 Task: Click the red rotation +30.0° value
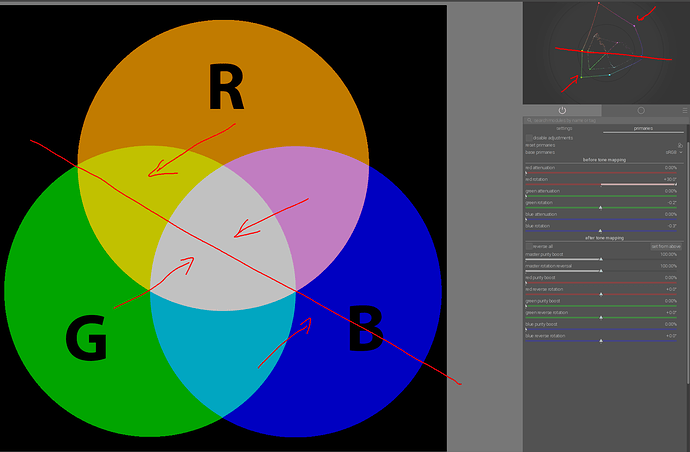pos(670,180)
